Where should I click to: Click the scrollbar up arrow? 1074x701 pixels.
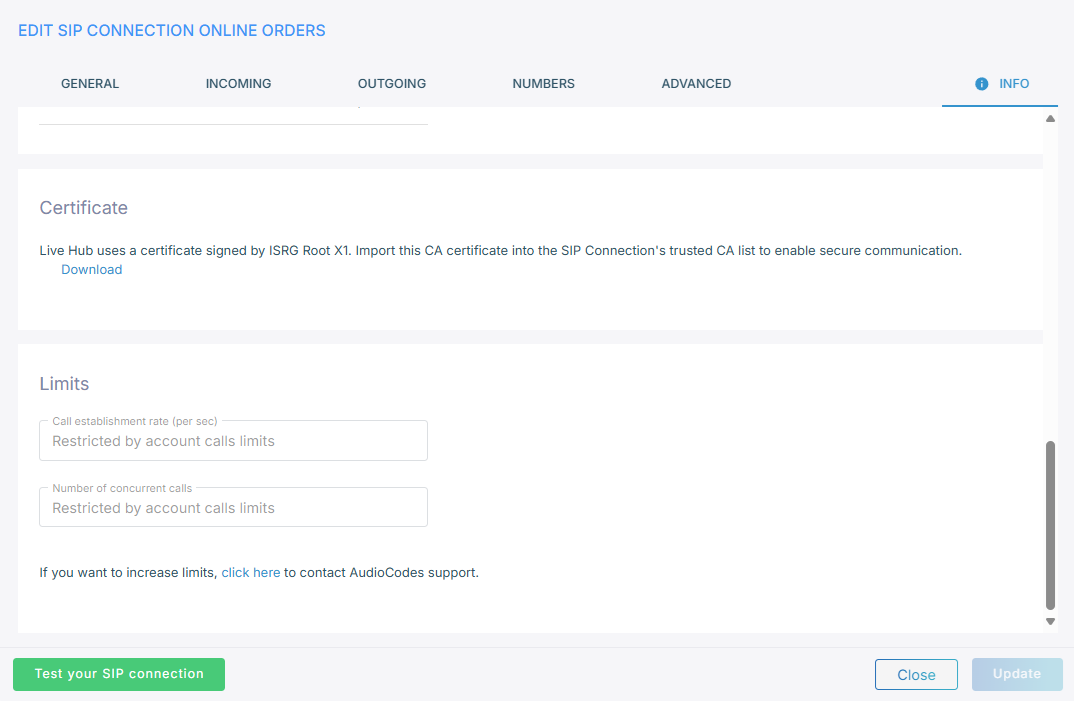tap(1050, 118)
